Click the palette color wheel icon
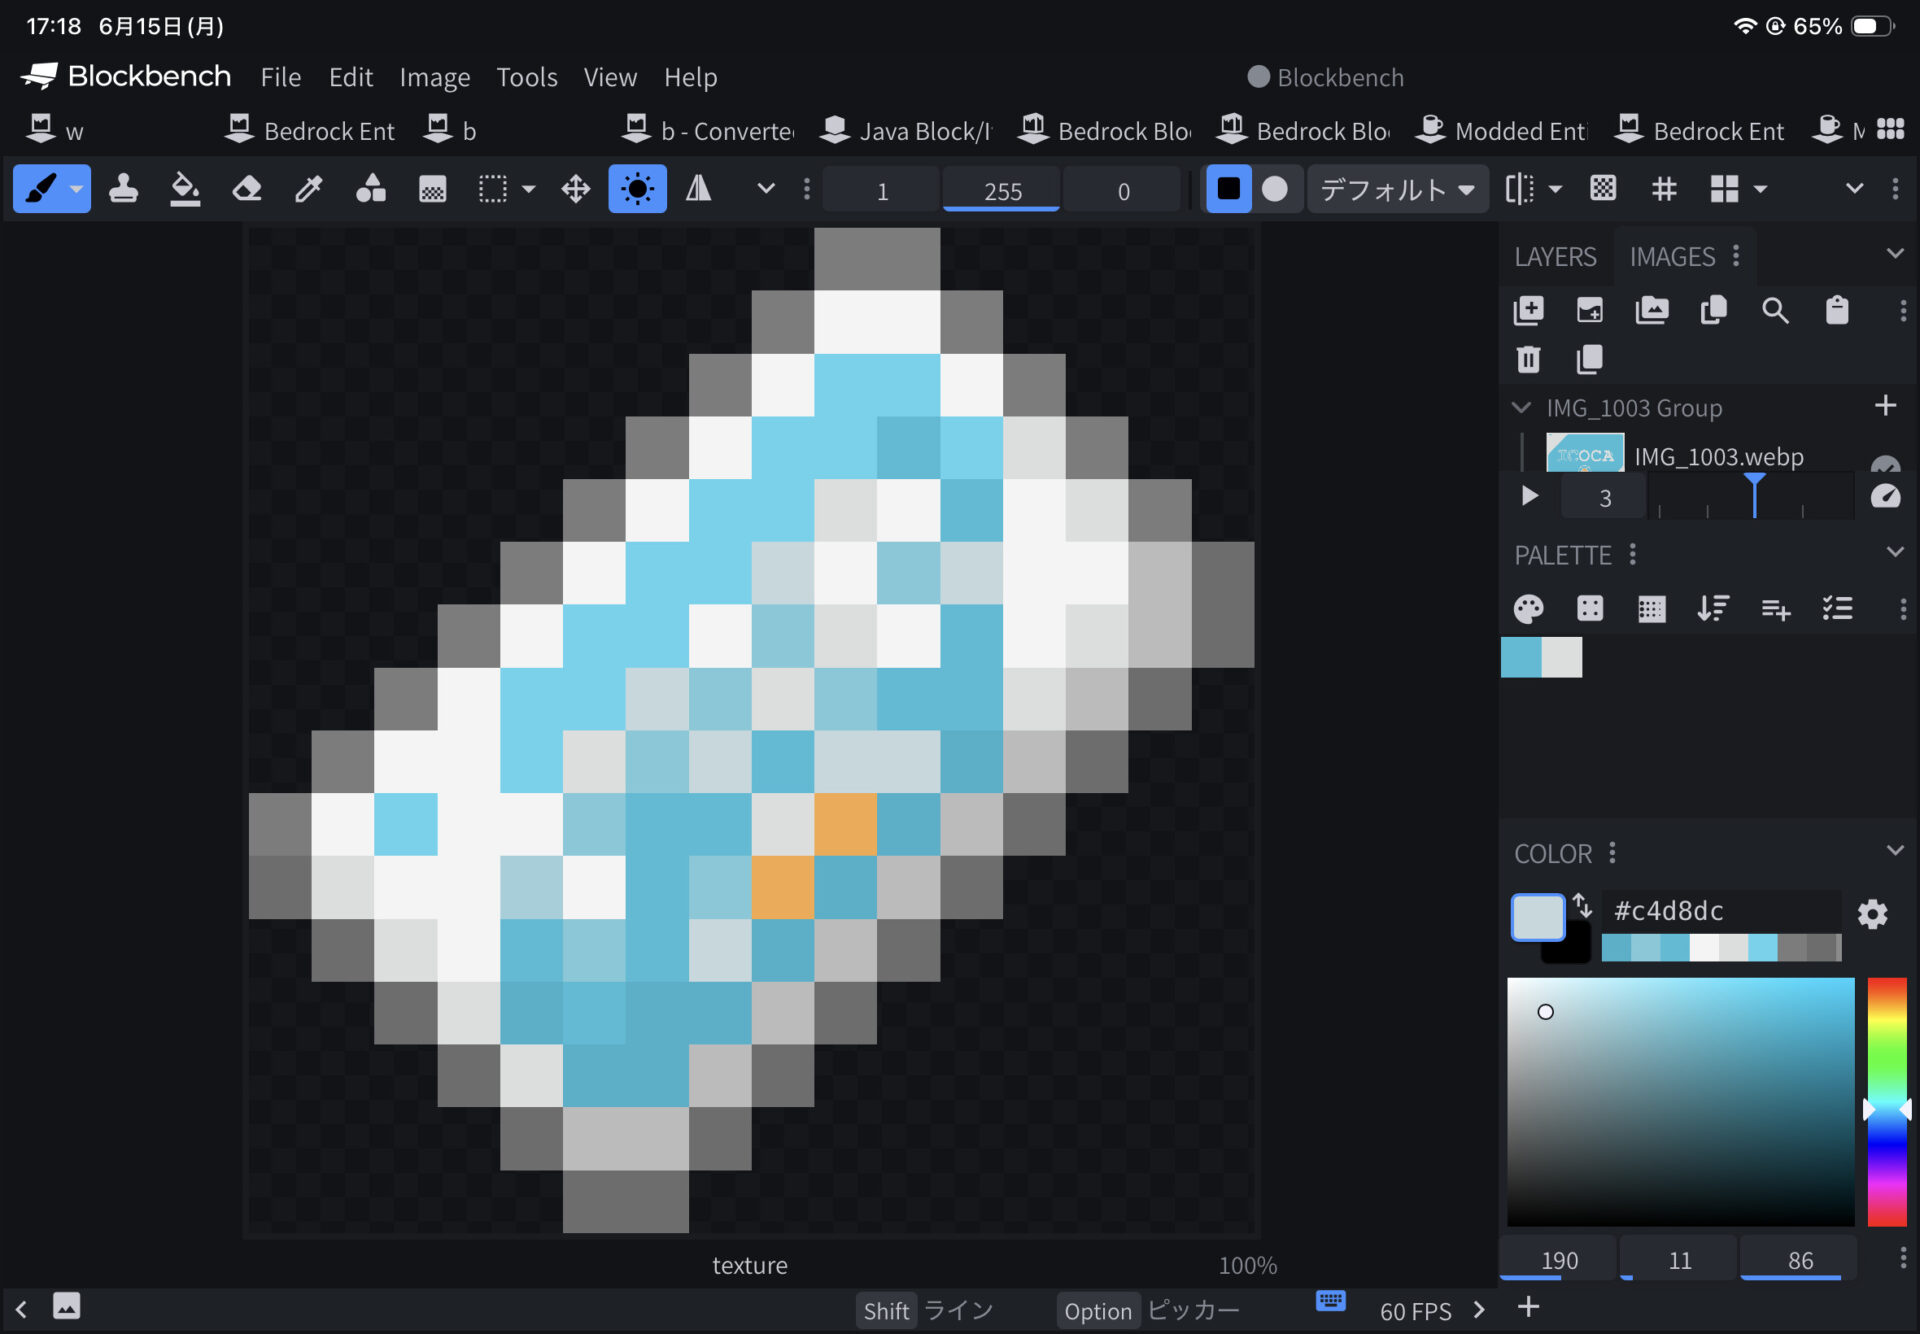Image resolution: width=1920 pixels, height=1334 pixels. point(1528,608)
